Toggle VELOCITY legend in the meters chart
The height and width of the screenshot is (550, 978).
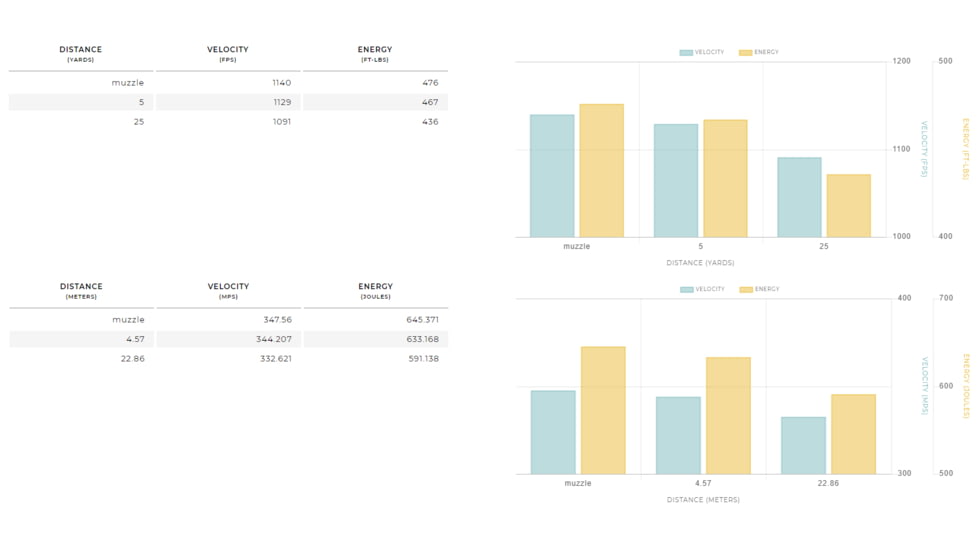pyautogui.click(x=703, y=289)
